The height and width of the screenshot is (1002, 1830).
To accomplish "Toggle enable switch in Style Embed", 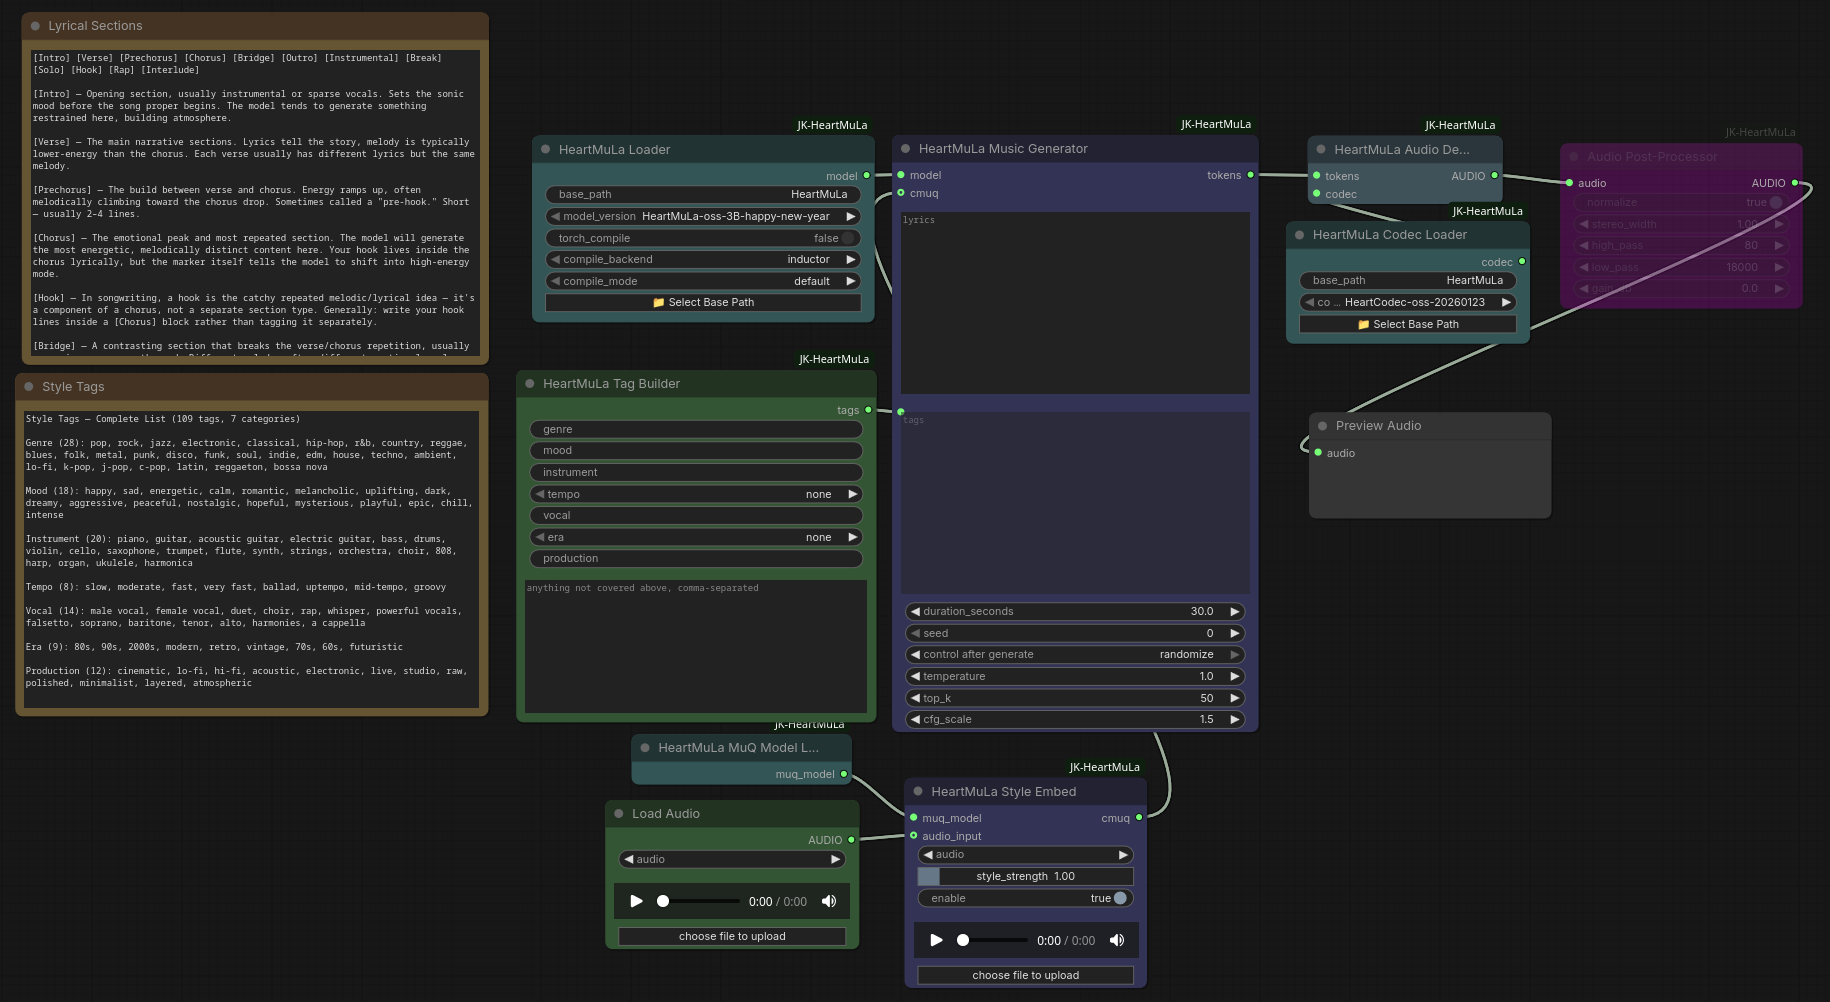I will (x=1120, y=898).
